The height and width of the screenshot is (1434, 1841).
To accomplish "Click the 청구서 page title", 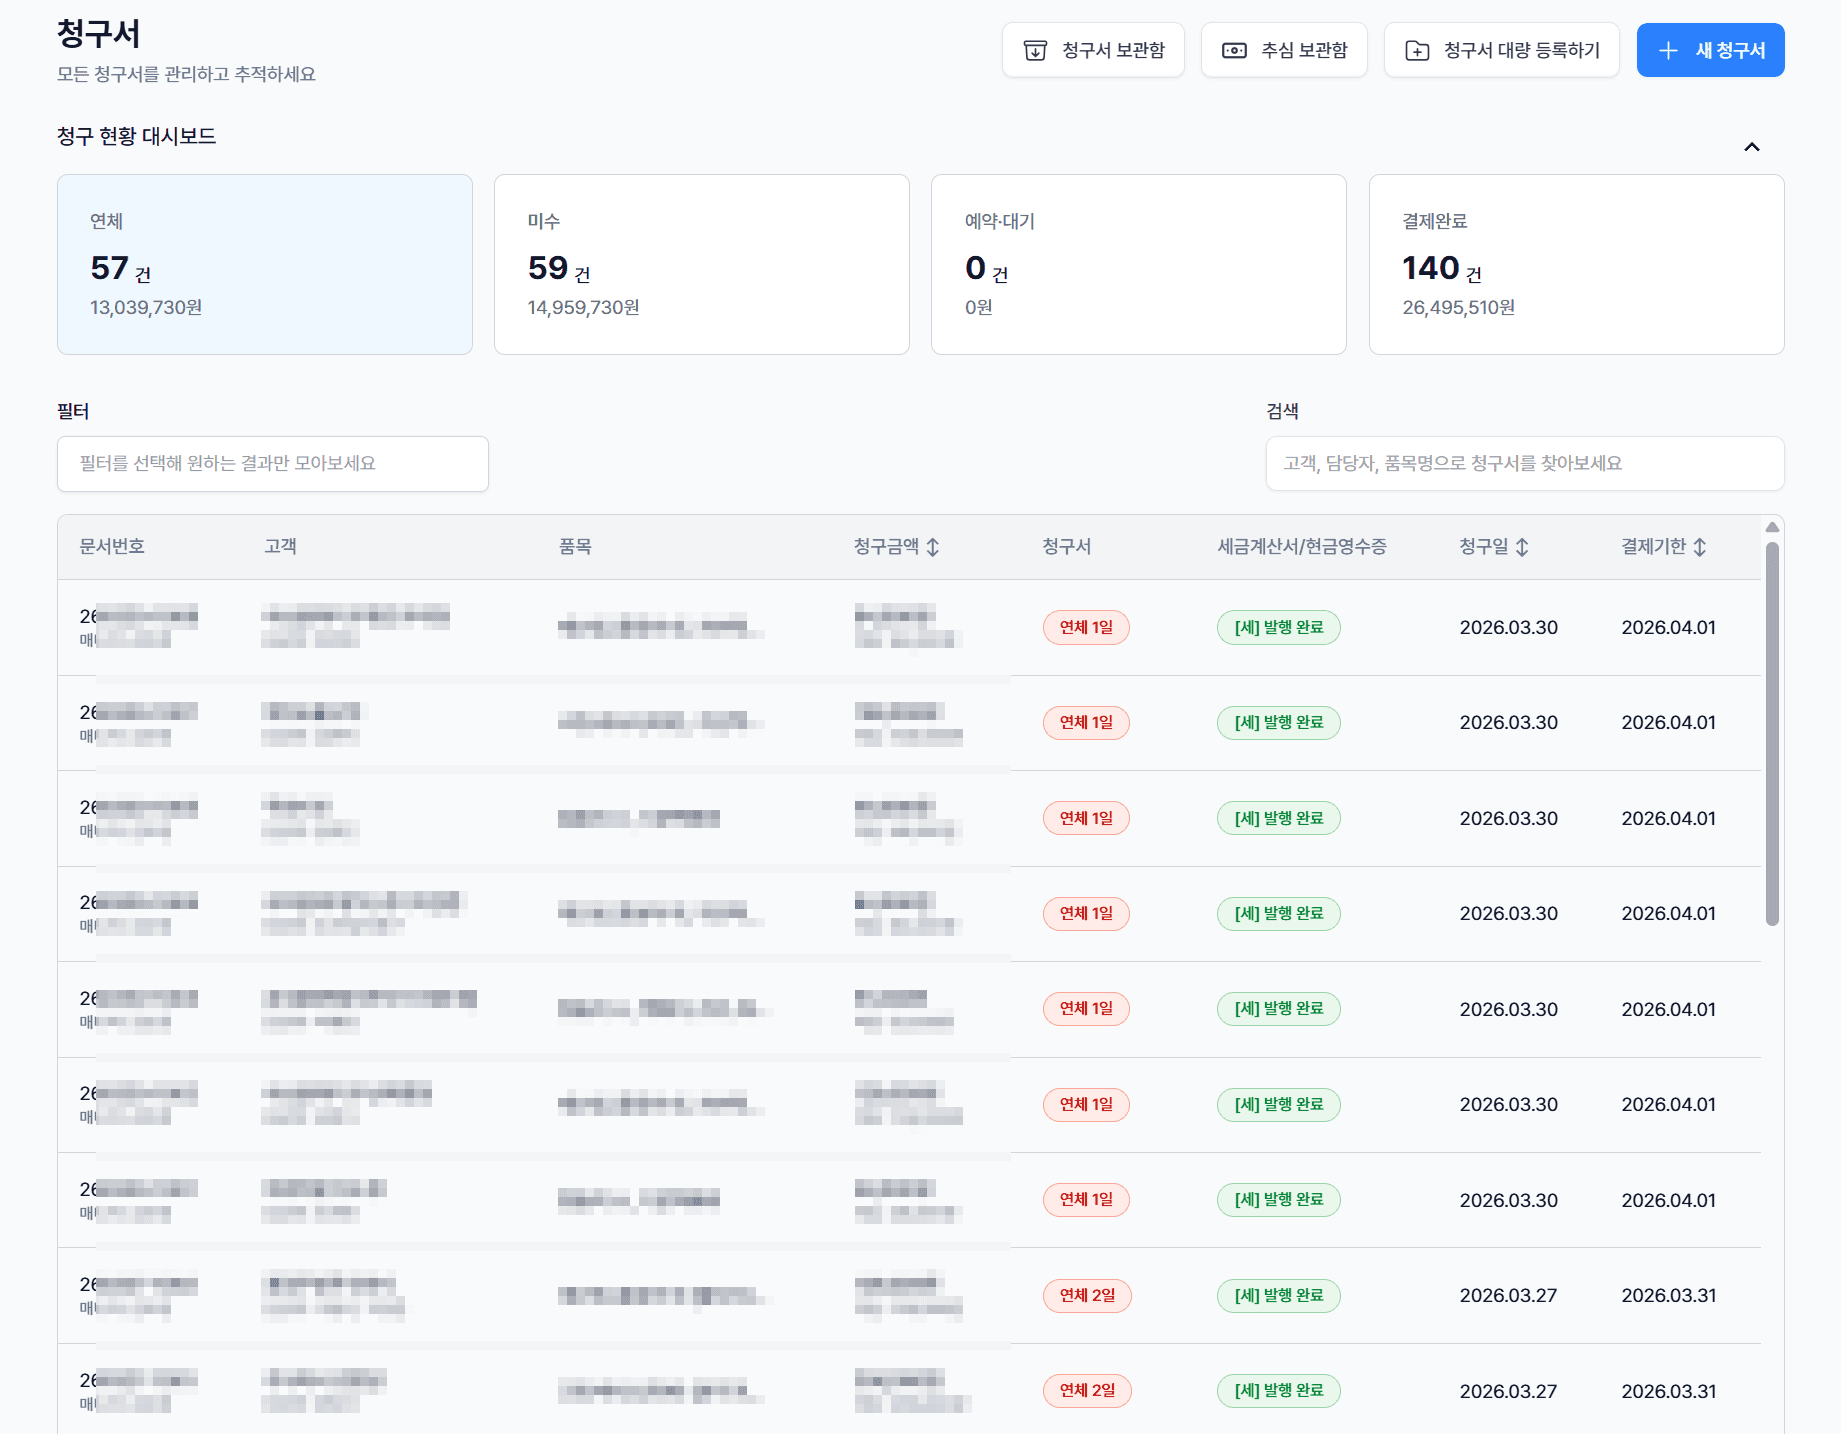I will click(99, 34).
